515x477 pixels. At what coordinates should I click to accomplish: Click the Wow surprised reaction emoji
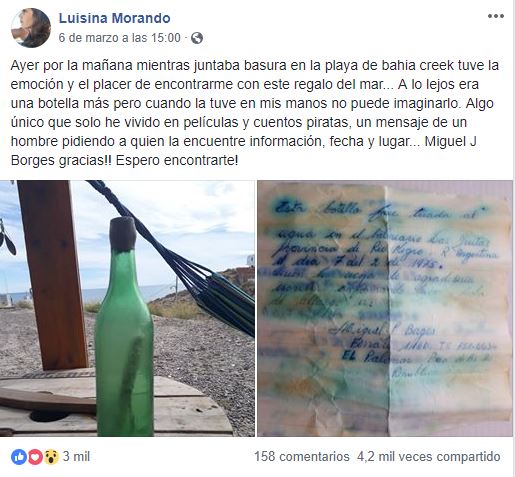(51, 457)
